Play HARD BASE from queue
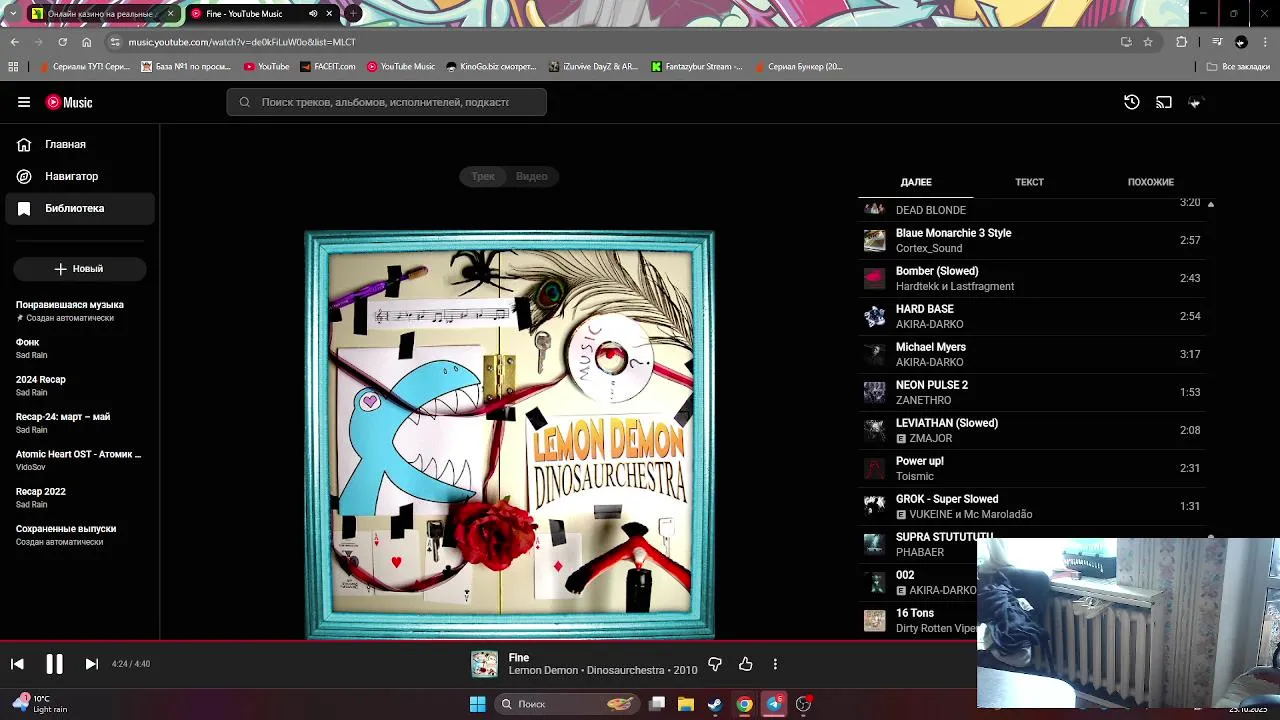The height and width of the screenshot is (720, 1280). click(1032, 317)
